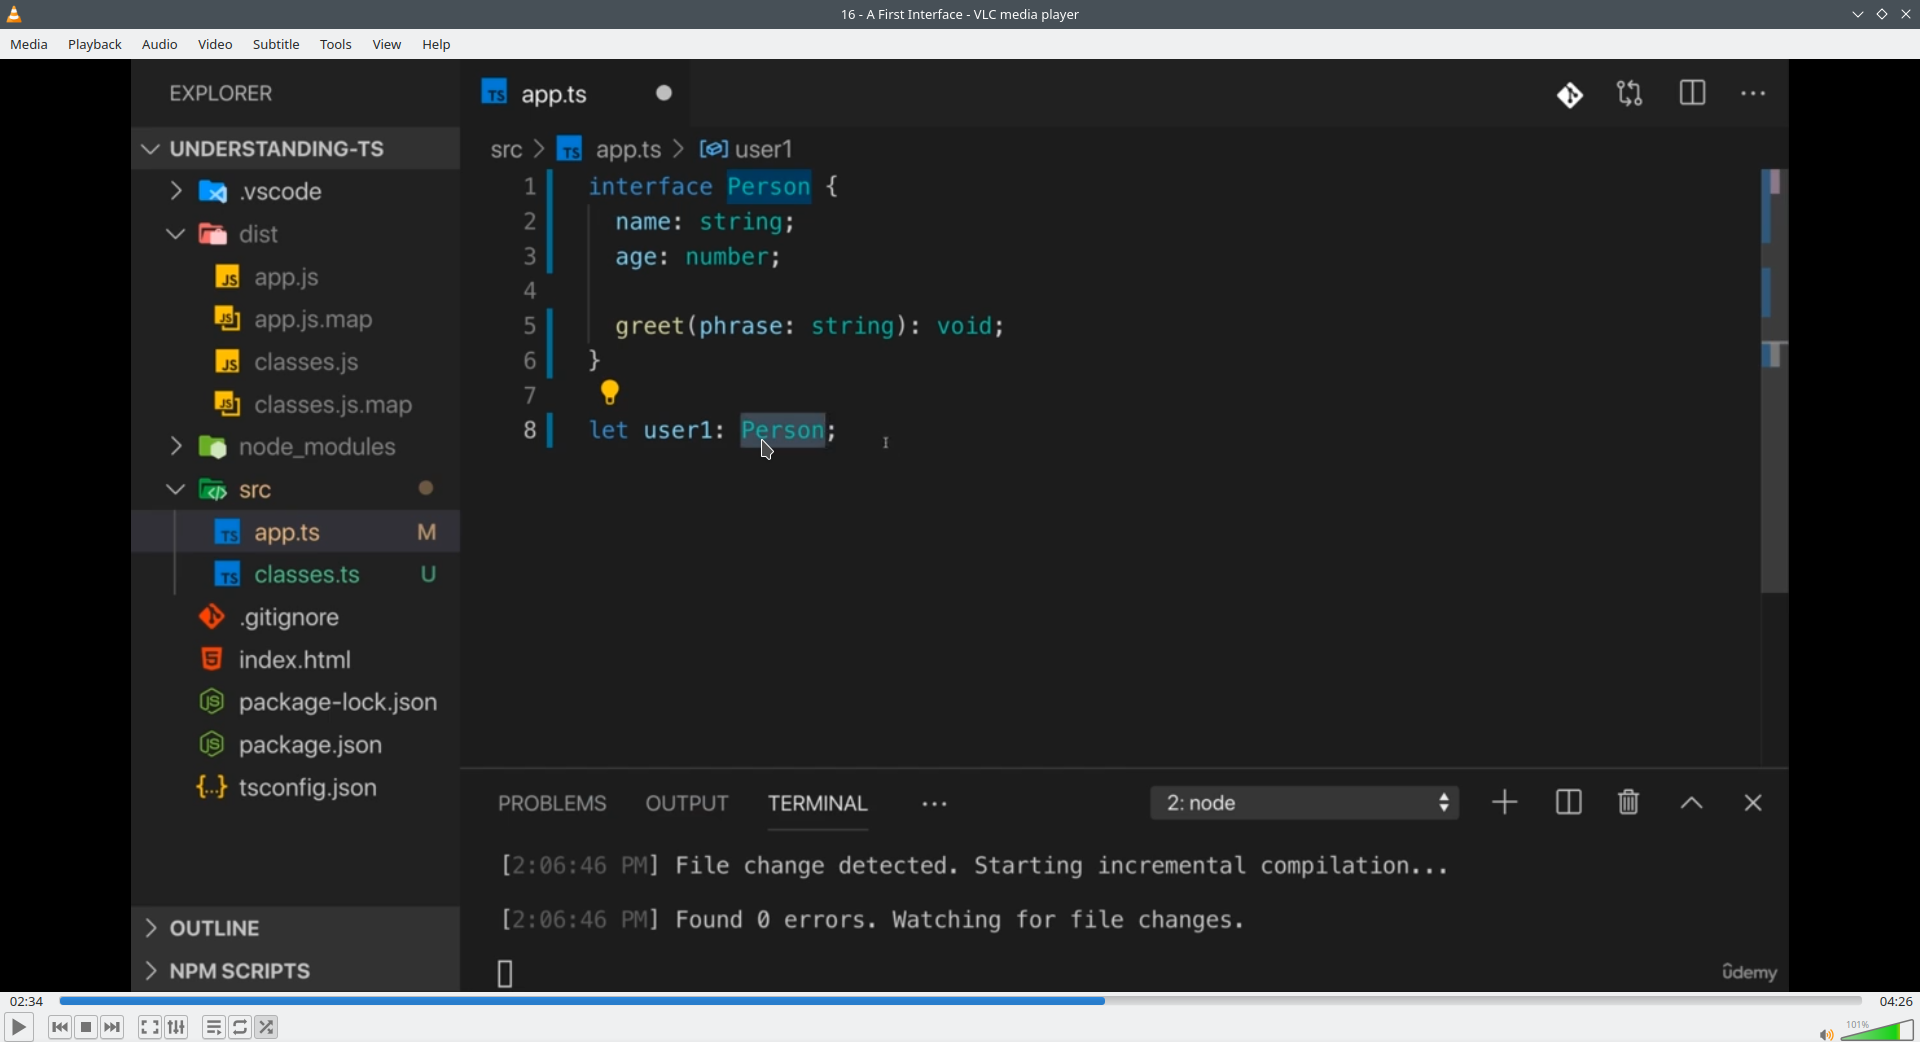
Task: Select app.ts in the src folder
Action: click(295, 532)
